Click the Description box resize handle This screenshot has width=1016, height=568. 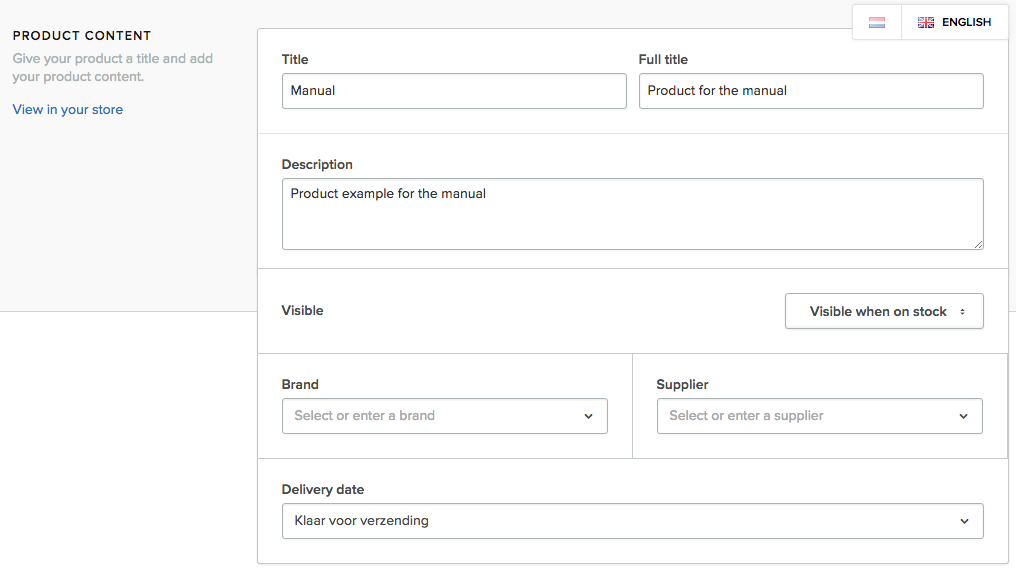click(x=978, y=244)
